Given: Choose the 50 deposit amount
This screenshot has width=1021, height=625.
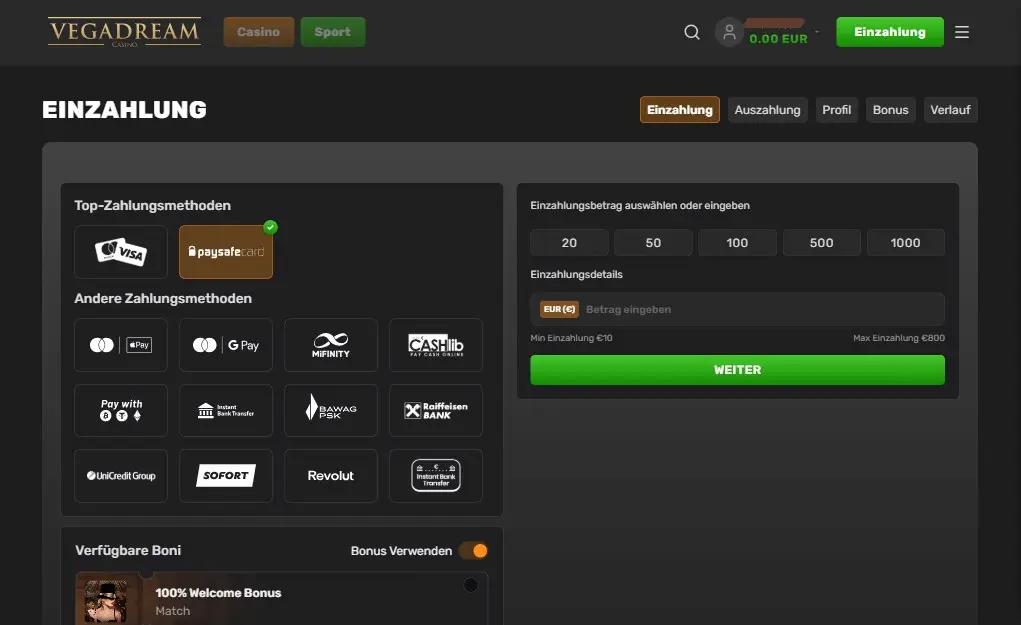Looking at the screenshot, I should click(653, 242).
